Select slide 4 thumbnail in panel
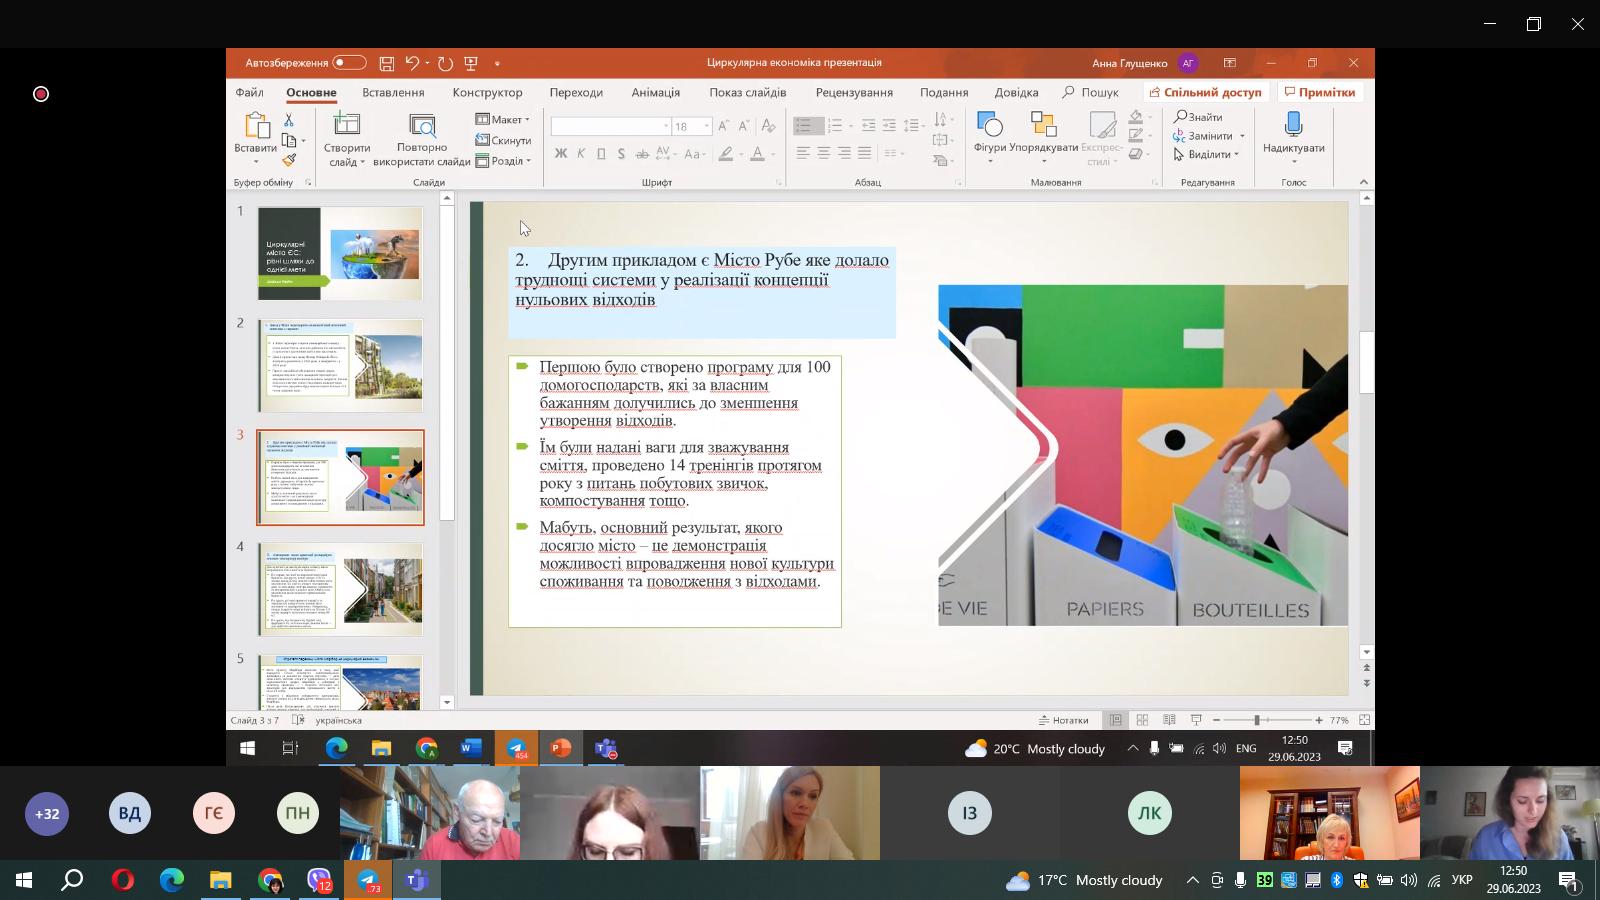This screenshot has width=1600, height=900. (341, 590)
